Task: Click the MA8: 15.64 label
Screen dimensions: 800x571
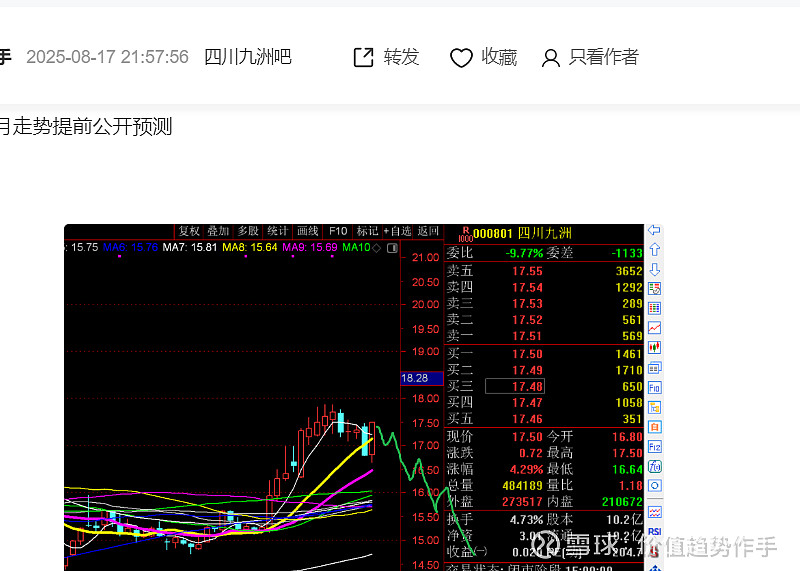Action: coord(249,247)
